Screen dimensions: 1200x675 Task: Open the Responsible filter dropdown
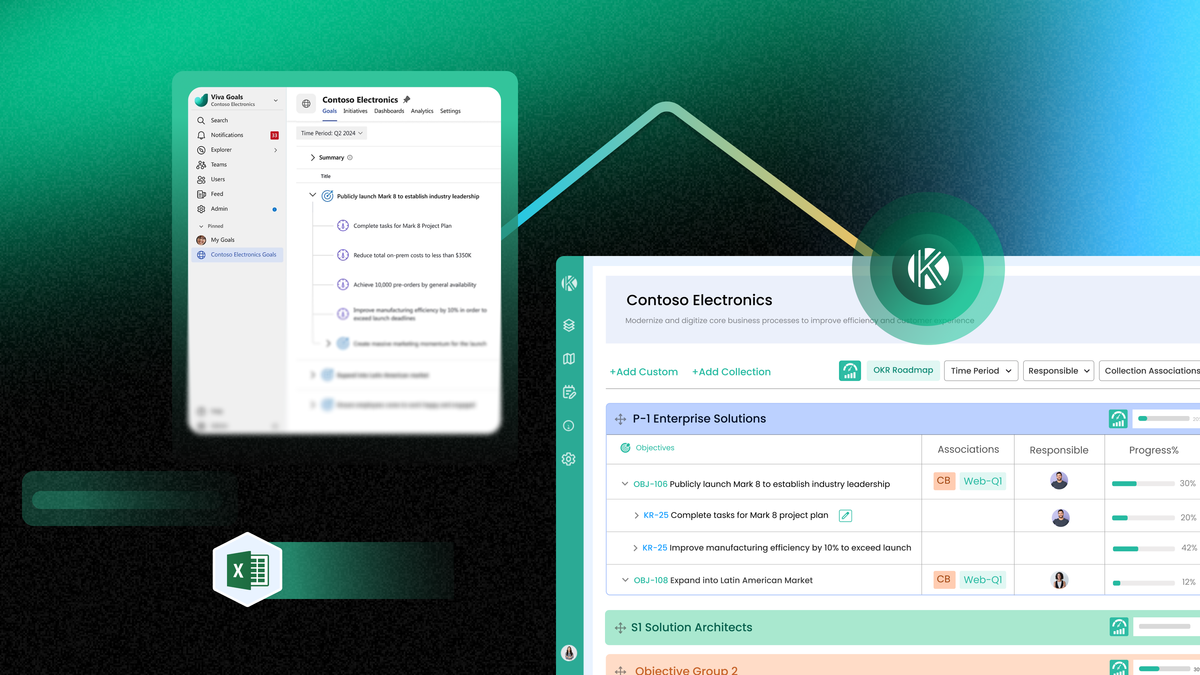[1058, 371]
